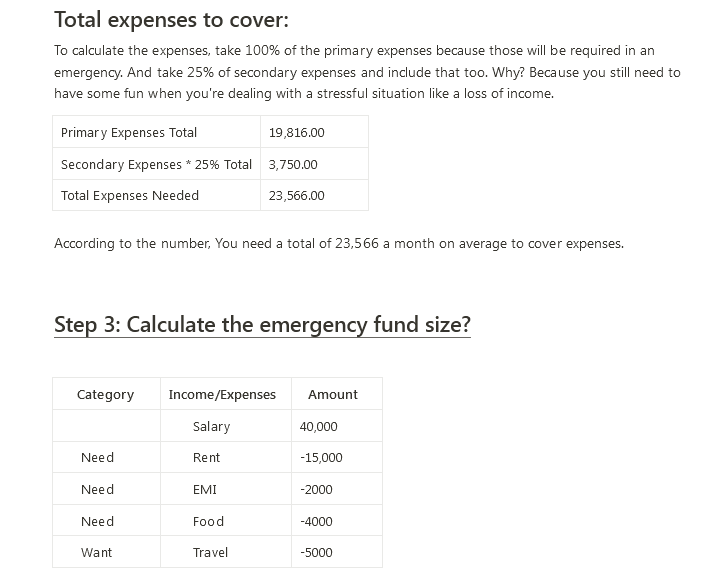
Task: Select the -4000 food amount cell
Action: [337, 521]
